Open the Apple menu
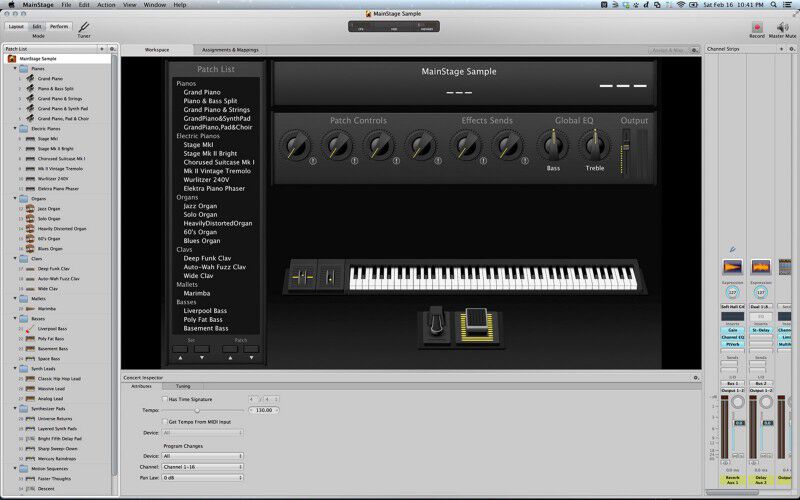 click(11, 5)
